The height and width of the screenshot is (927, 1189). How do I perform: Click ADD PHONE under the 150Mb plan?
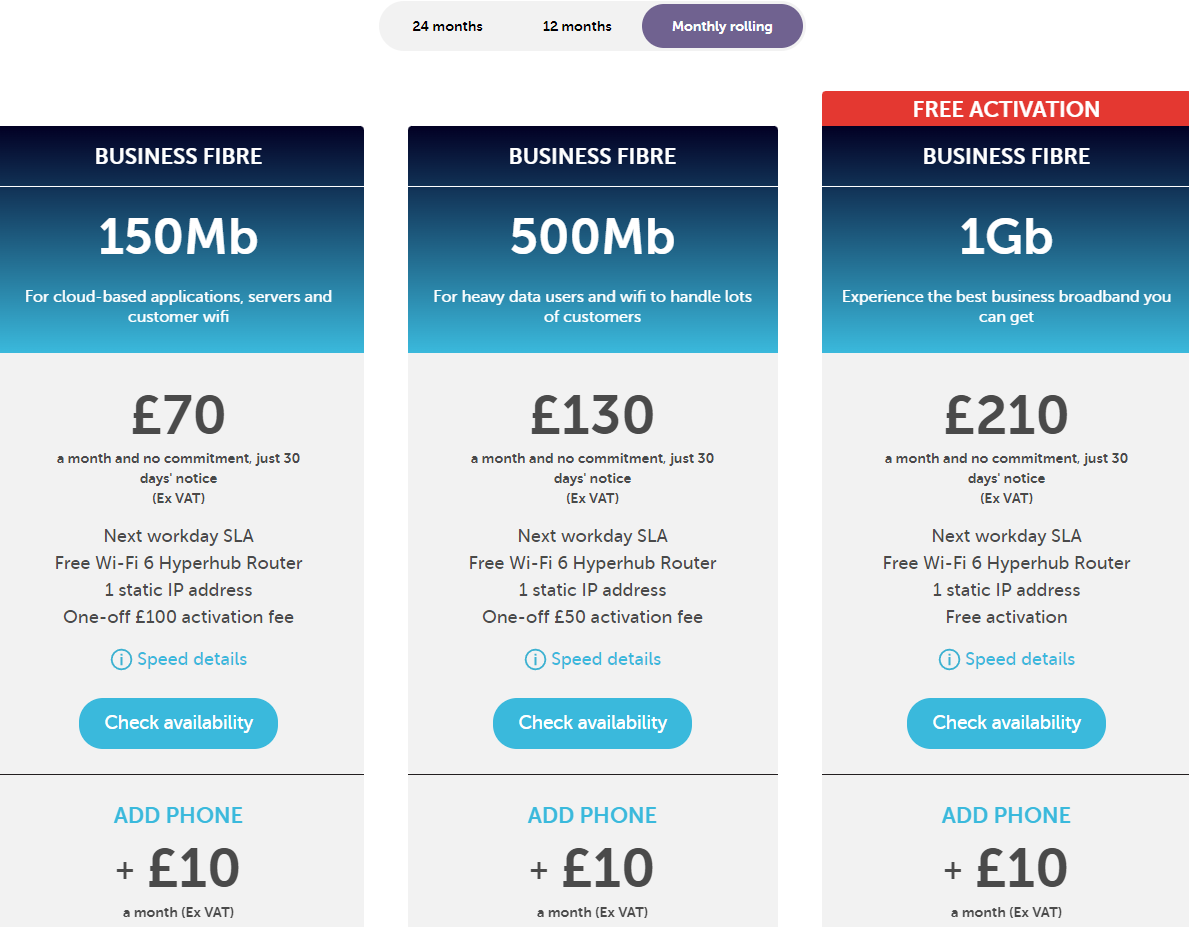(178, 815)
